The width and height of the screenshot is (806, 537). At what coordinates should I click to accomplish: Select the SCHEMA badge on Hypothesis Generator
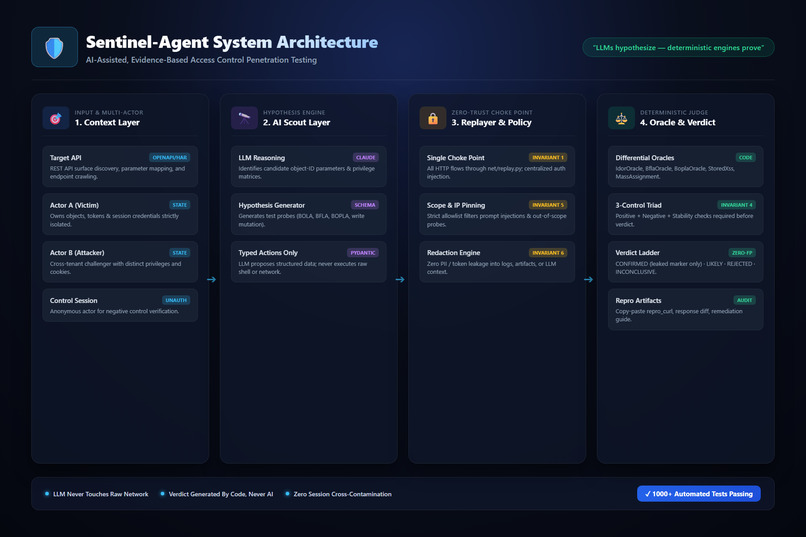point(364,205)
